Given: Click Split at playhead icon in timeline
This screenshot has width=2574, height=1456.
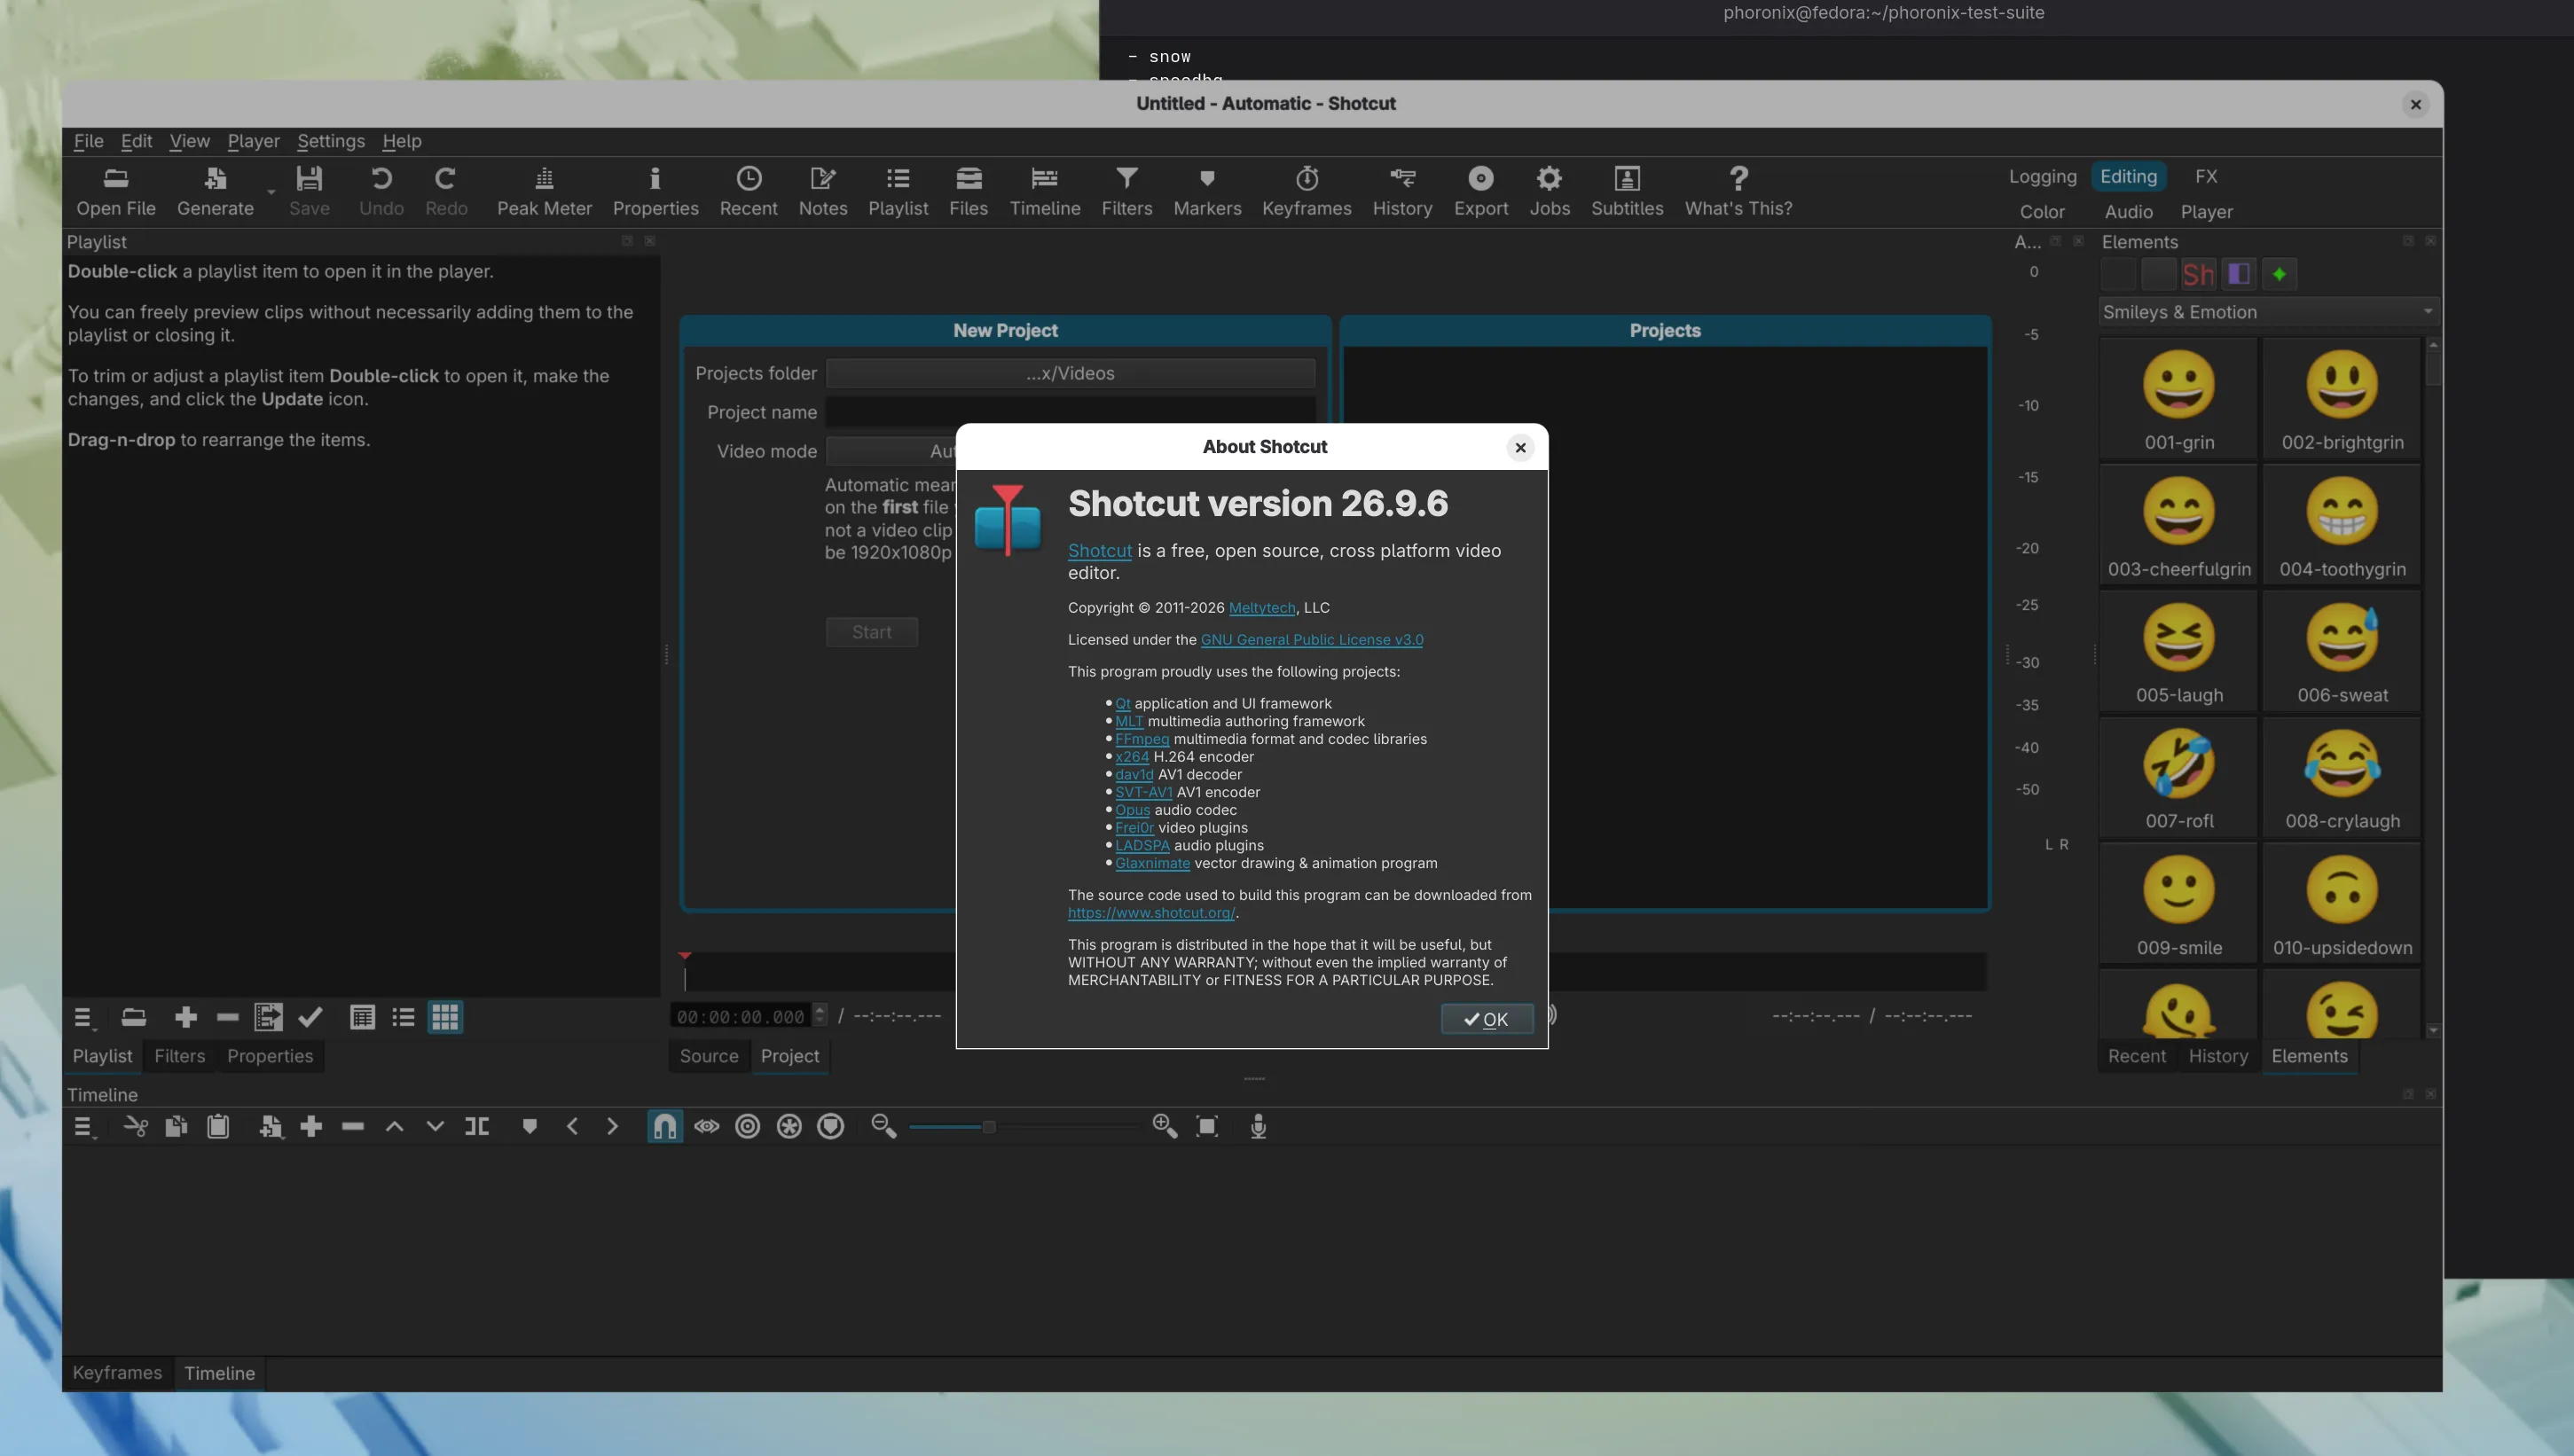Looking at the screenshot, I should coord(477,1127).
